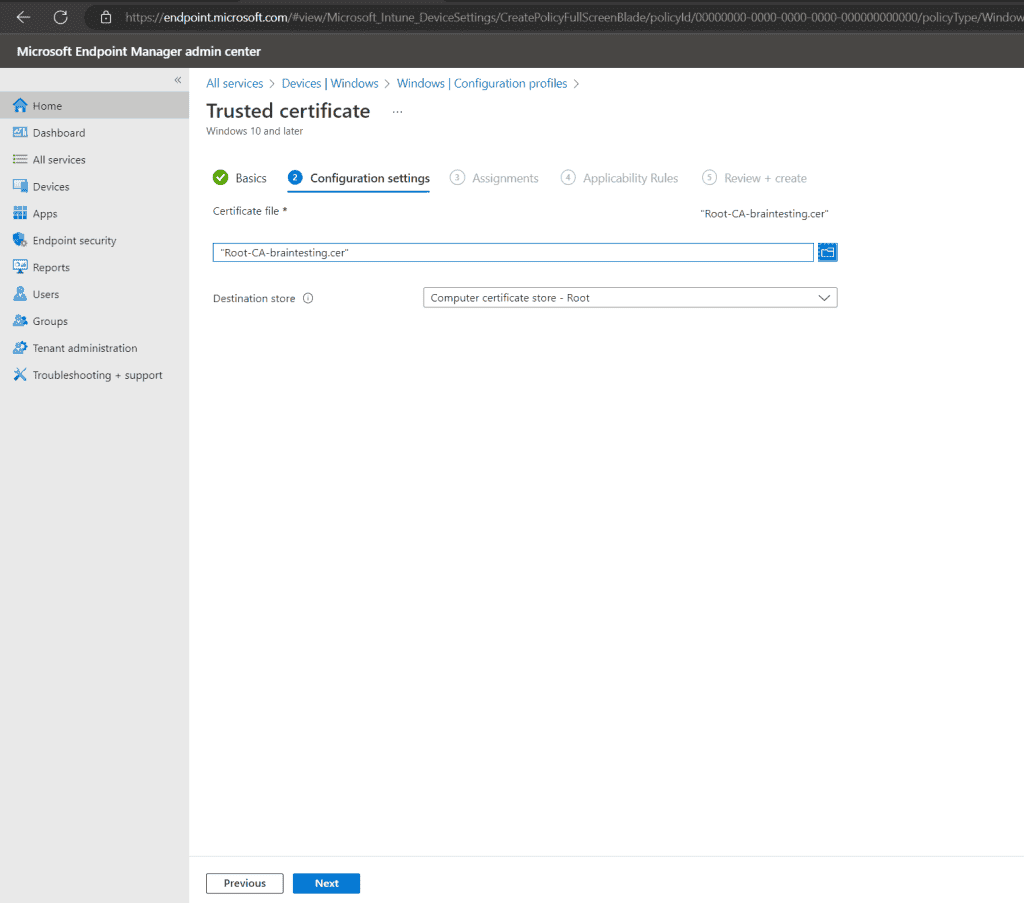This screenshot has height=903, width=1024.
Task: Click inside the Certificate file input field
Action: [512, 252]
